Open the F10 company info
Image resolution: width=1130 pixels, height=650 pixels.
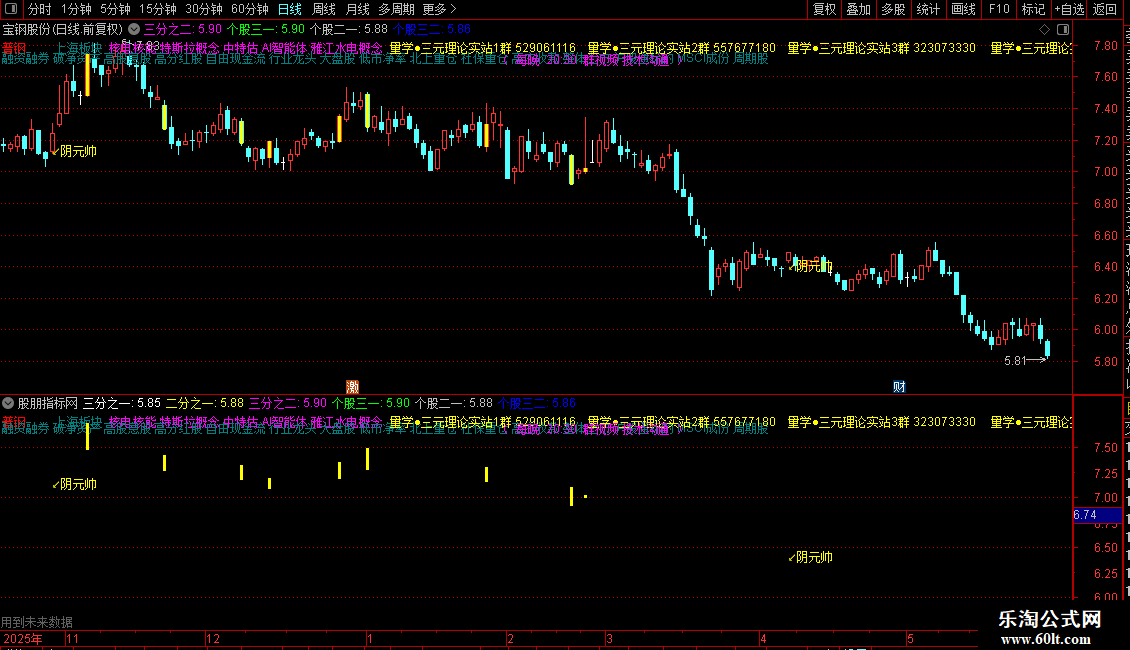tap(999, 9)
